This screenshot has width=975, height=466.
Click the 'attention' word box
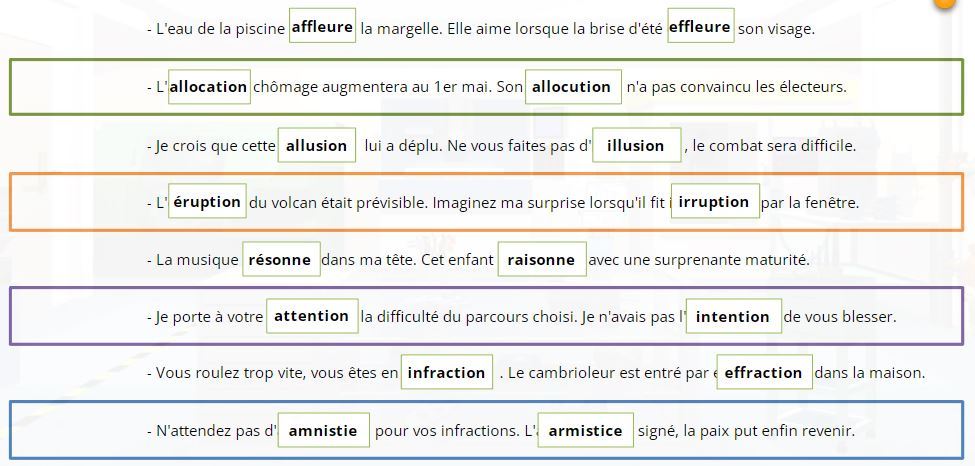[x=312, y=316]
